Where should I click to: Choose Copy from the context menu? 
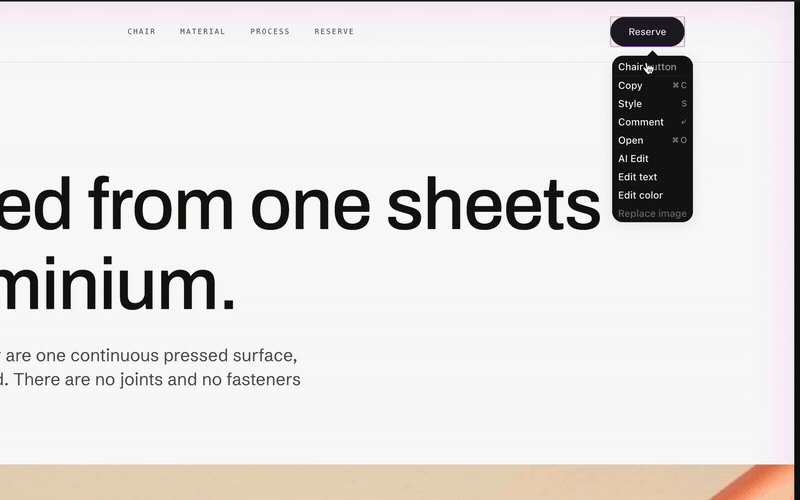652,85
